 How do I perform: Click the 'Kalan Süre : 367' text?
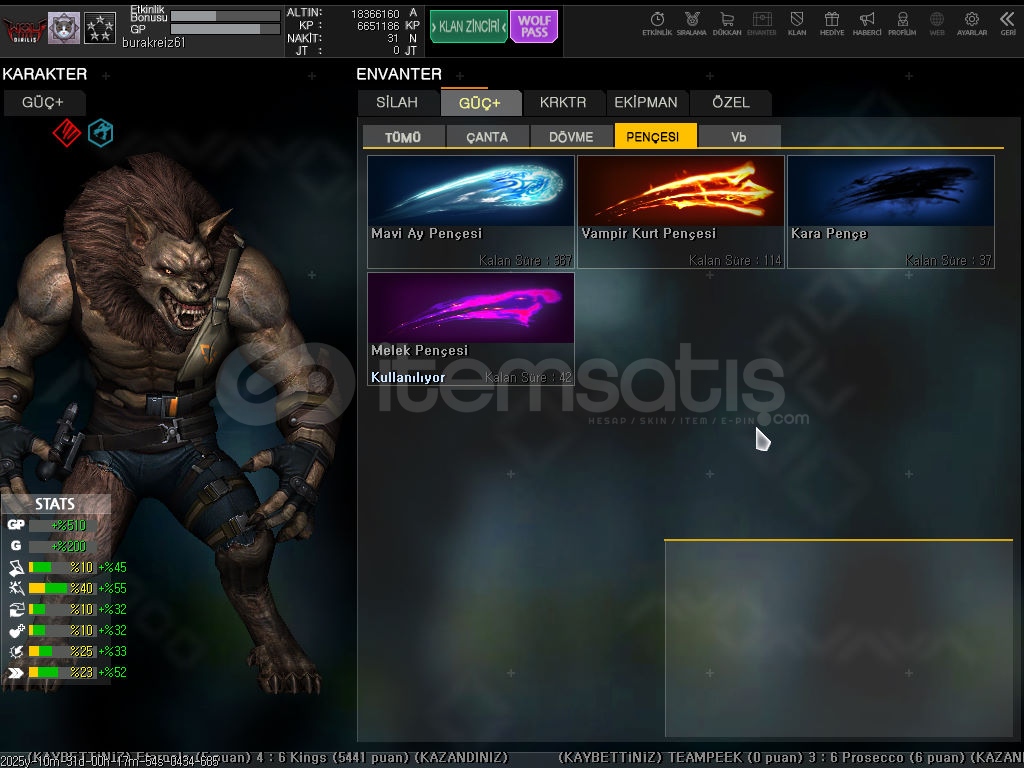[x=525, y=260]
